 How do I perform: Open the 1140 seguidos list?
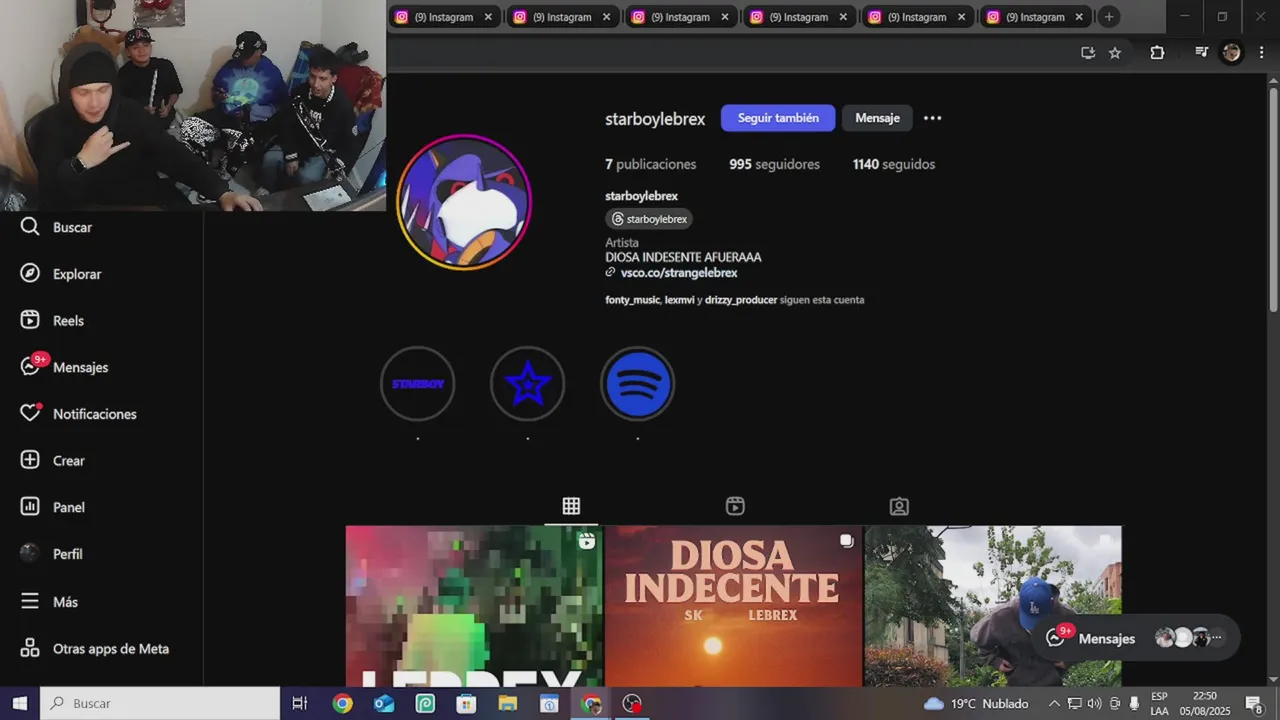pos(894,164)
